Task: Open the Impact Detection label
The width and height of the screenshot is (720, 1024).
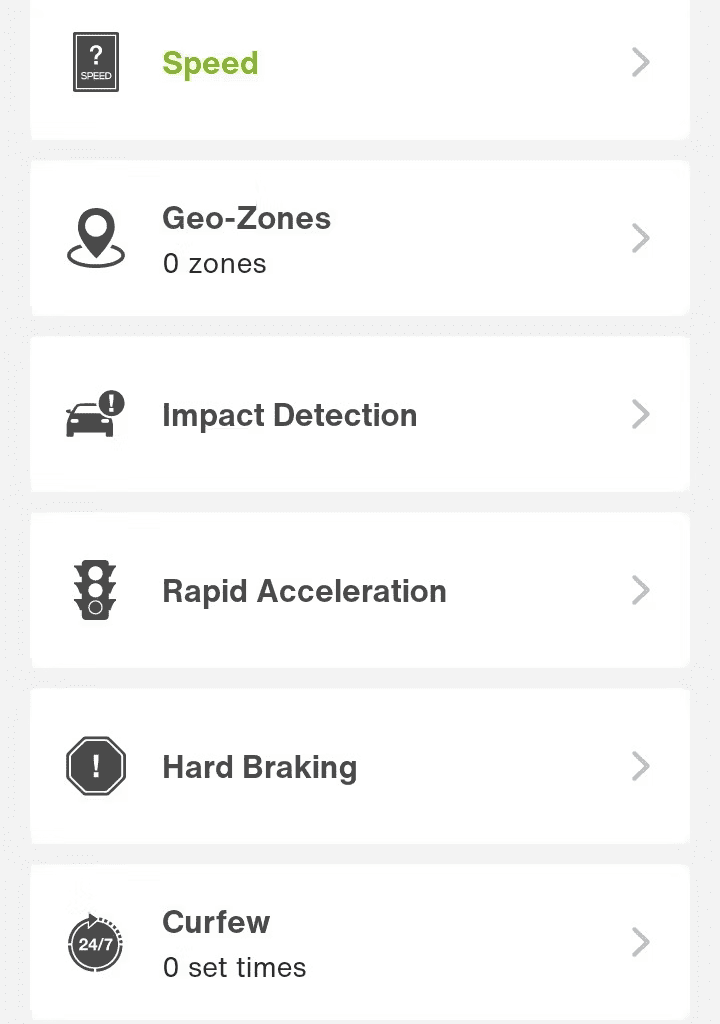Action: [289, 416]
